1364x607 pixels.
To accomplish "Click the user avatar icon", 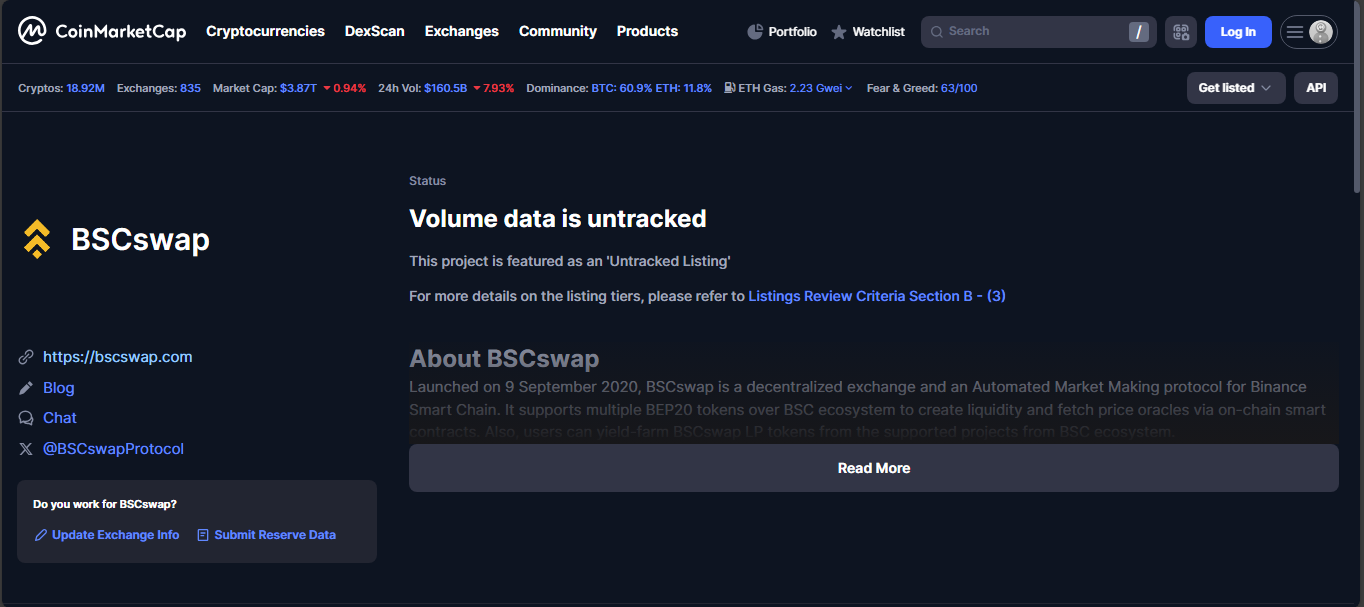I will [1321, 32].
